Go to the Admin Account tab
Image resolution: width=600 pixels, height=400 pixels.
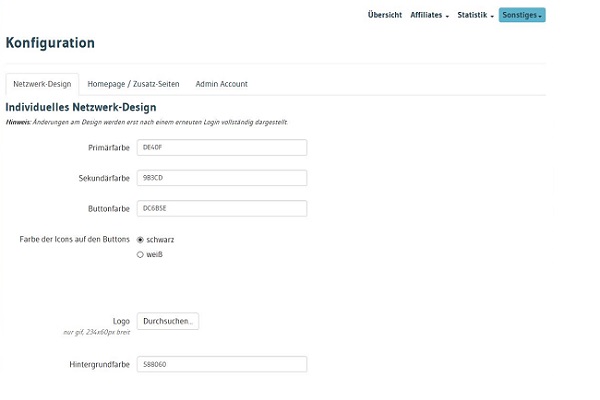pos(221,84)
